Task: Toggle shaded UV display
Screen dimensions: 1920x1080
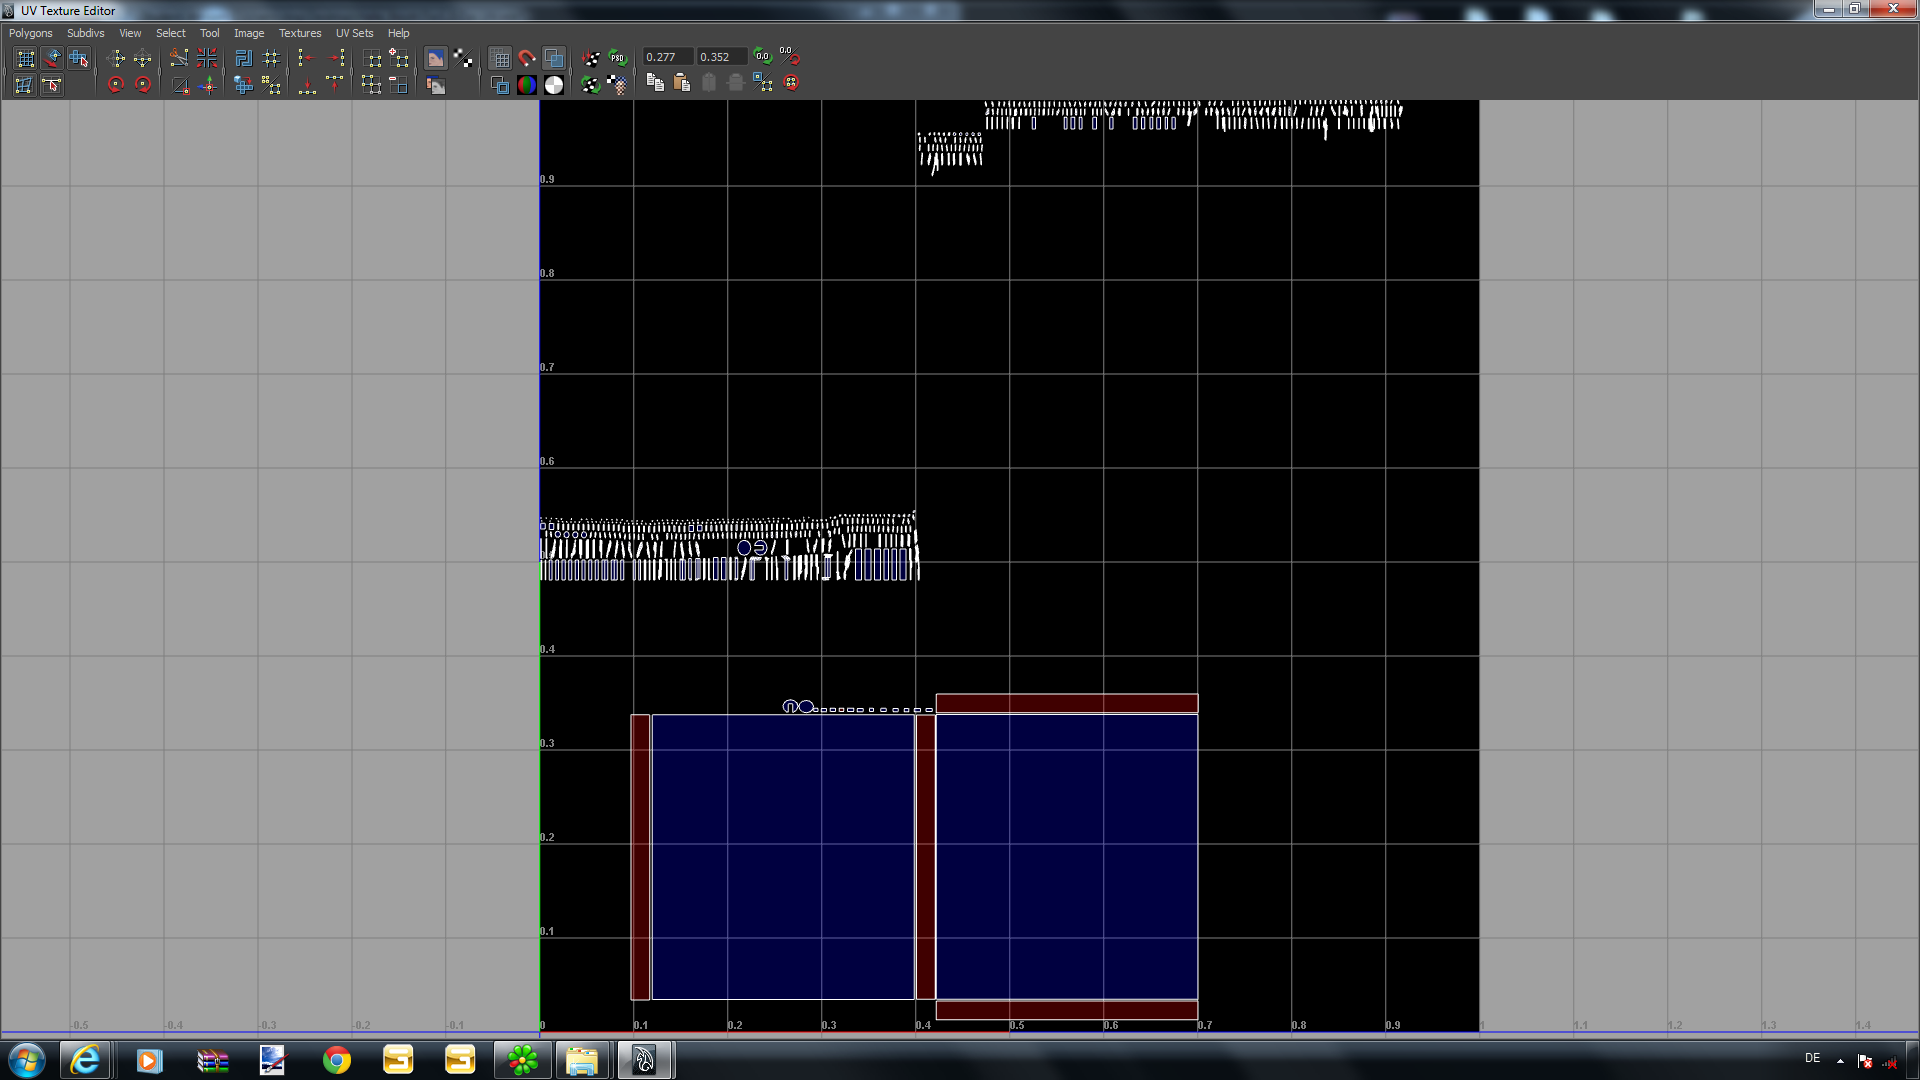Action: [x=553, y=58]
